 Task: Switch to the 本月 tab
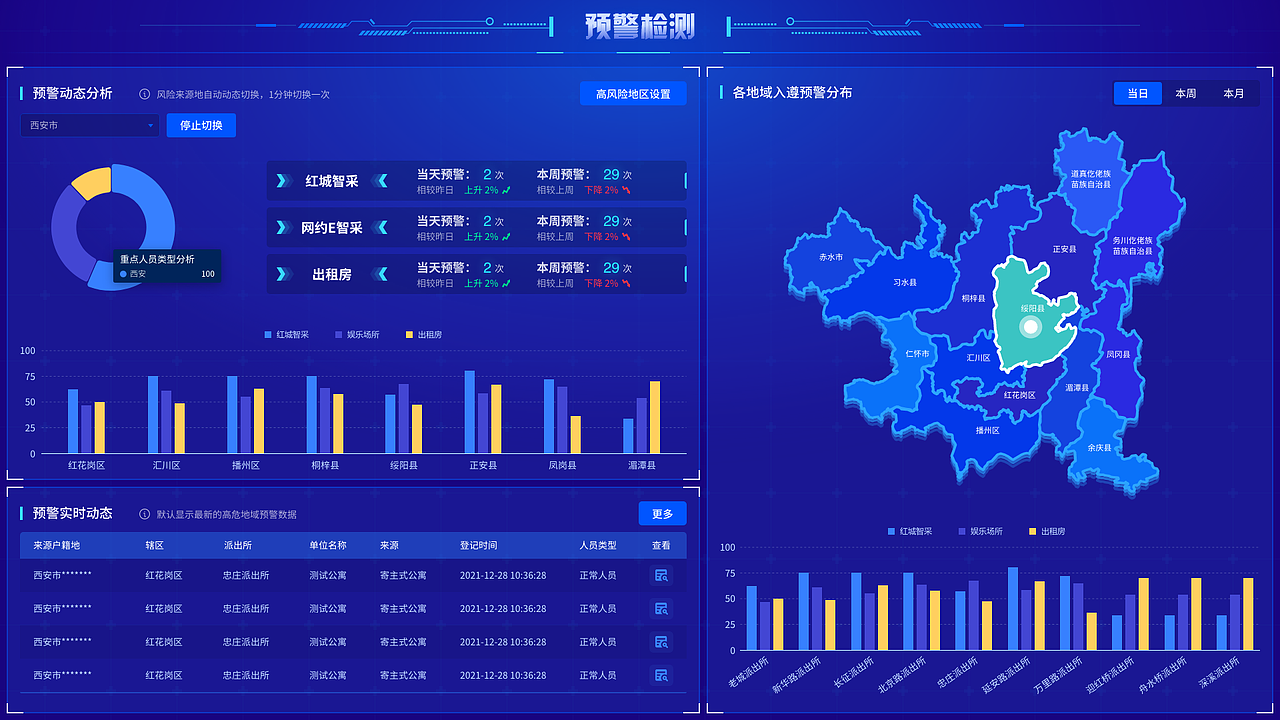1233,93
